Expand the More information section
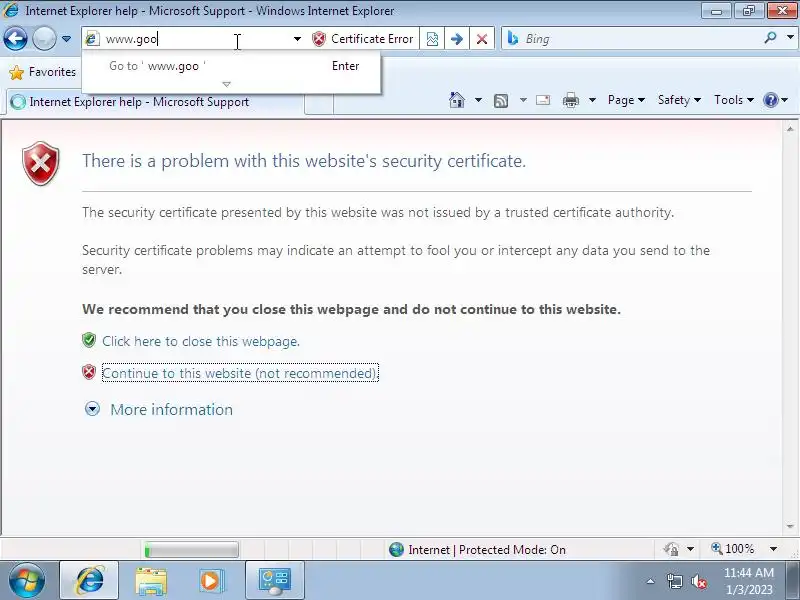Viewport: 800px width, 600px height. [x=92, y=409]
